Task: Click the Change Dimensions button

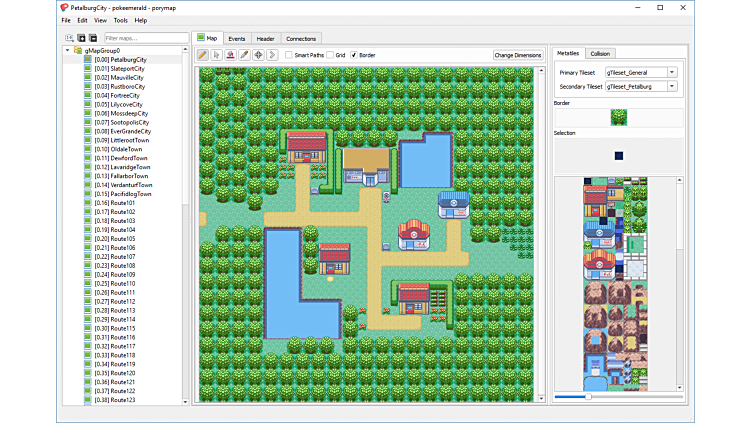Action: click(x=518, y=55)
